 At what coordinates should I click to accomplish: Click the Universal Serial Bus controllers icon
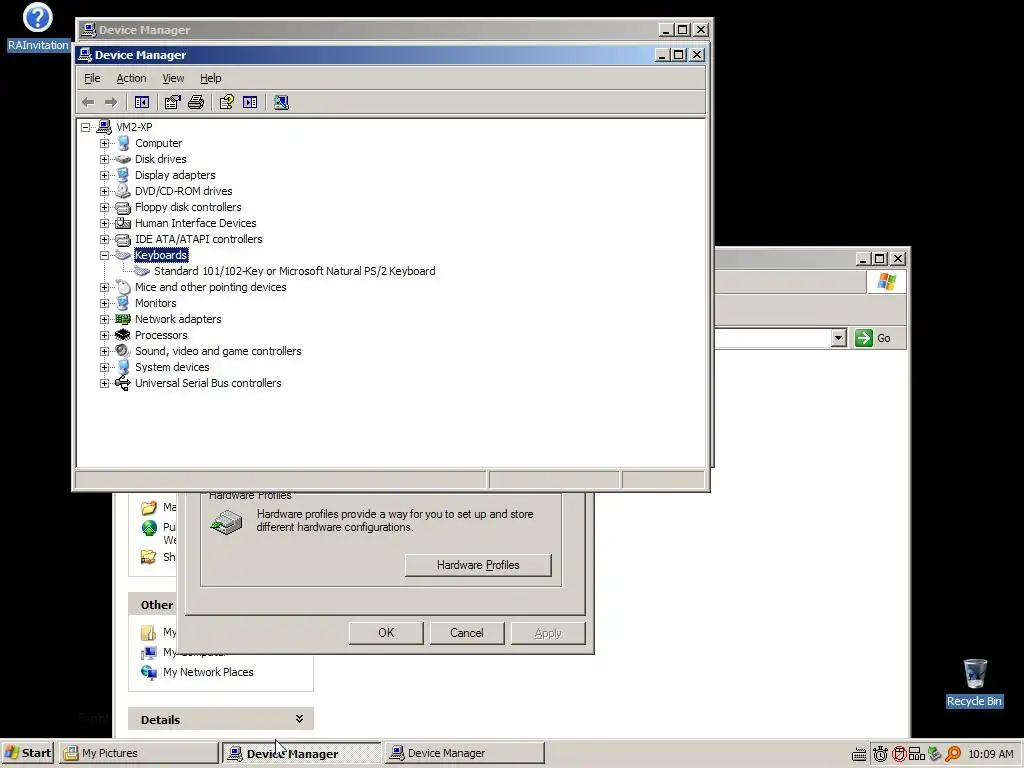[123, 383]
